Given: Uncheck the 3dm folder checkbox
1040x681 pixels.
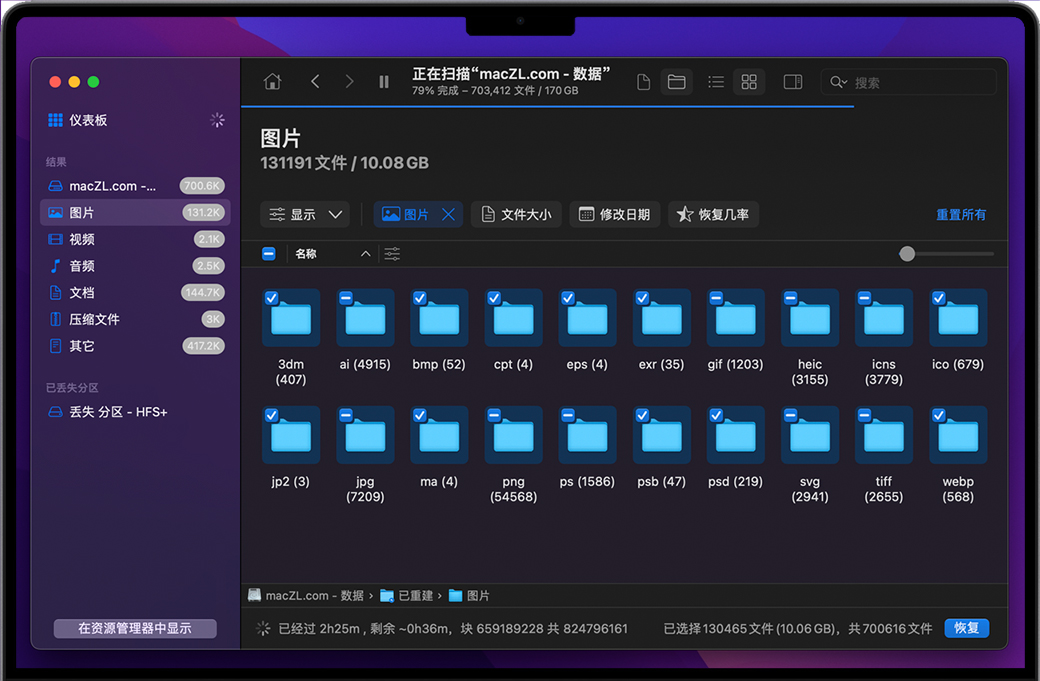Looking at the screenshot, I should point(271,298).
